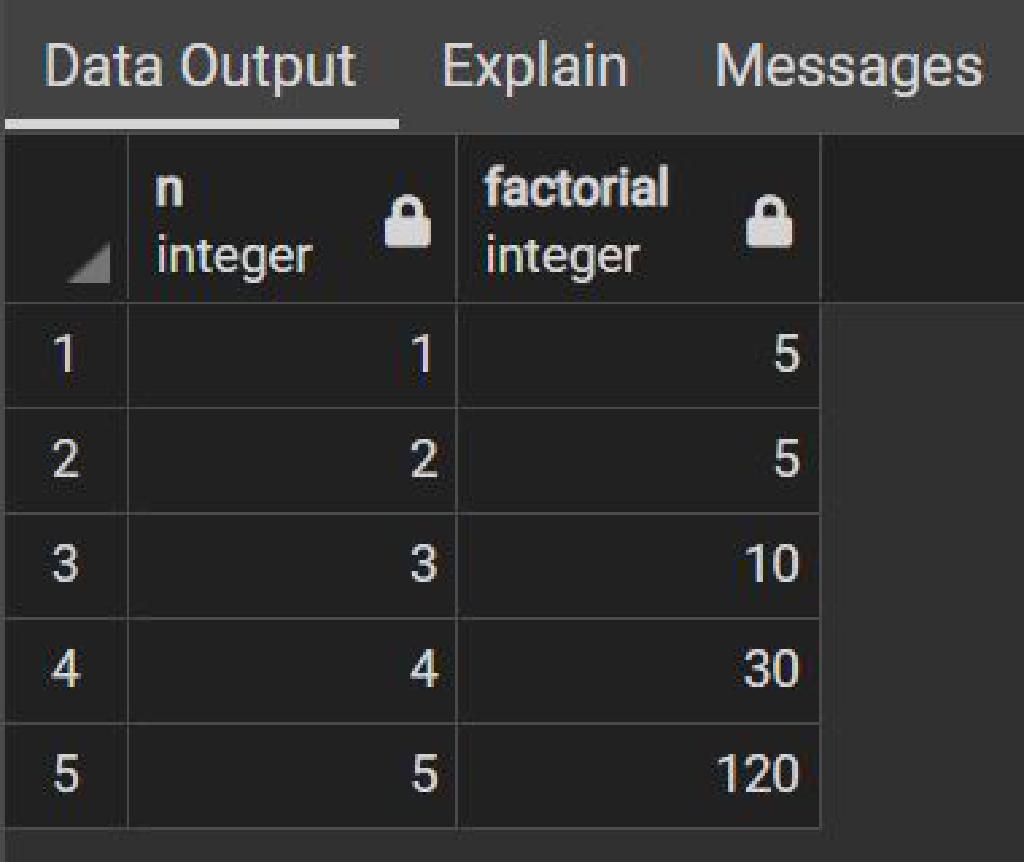This screenshot has width=1024, height=862.
Task: Click n cell in row 5
Action: [x=292, y=776]
